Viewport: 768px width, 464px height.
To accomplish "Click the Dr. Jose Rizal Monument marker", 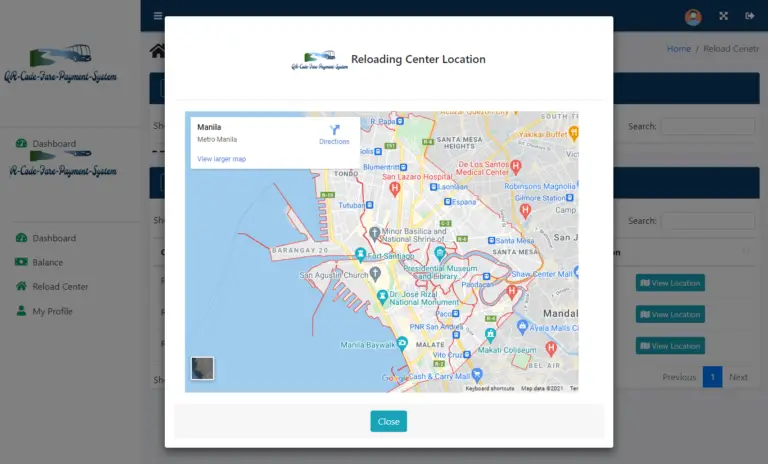I will (382, 296).
